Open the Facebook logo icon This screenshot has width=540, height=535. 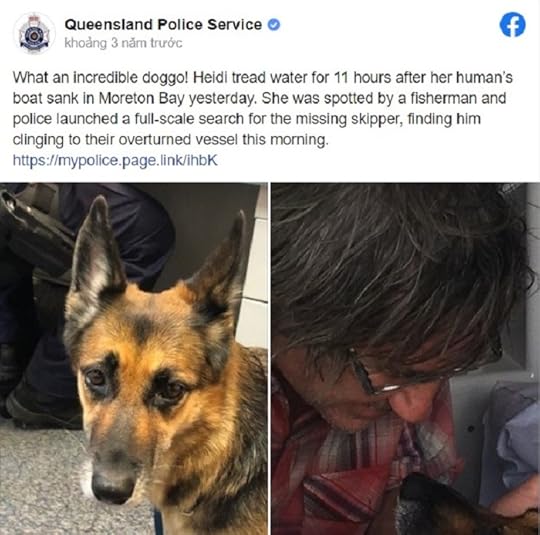click(x=512, y=25)
